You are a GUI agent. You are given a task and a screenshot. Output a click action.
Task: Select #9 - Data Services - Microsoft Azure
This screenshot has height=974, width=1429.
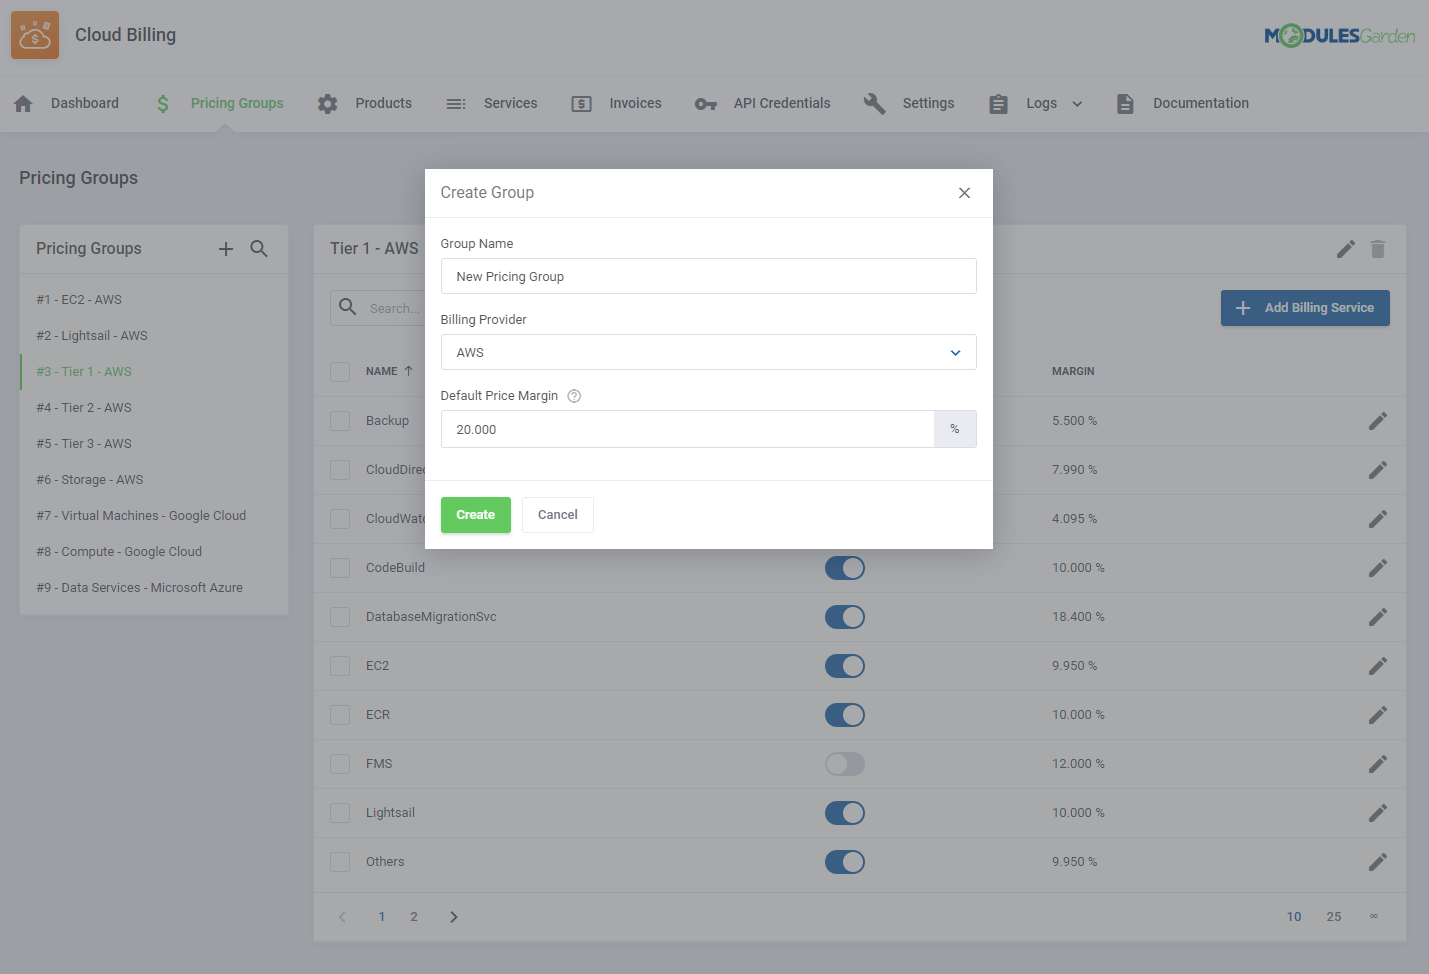[140, 588]
